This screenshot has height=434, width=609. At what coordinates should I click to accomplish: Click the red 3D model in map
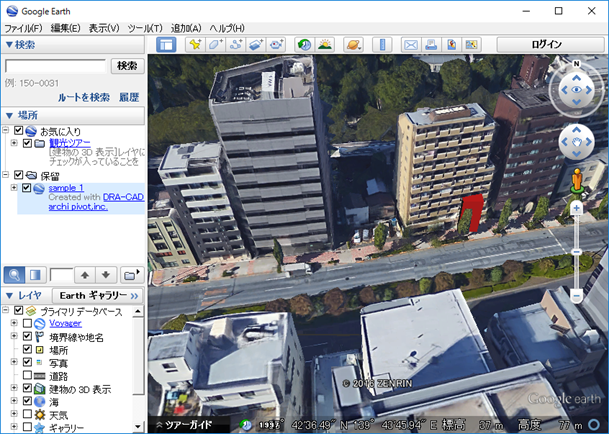click(x=474, y=212)
